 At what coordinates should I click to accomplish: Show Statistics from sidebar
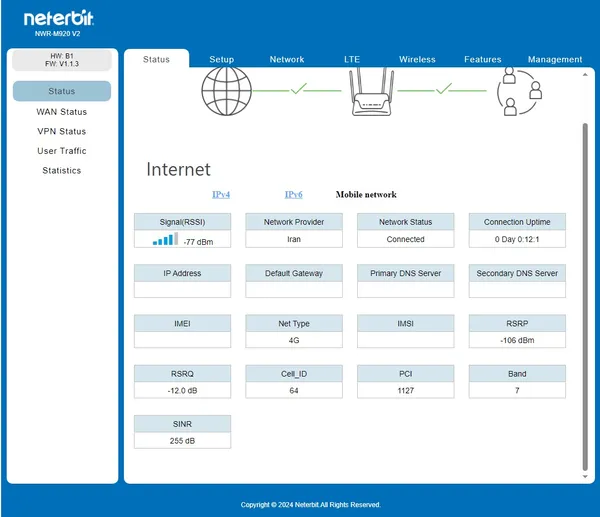tap(62, 170)
